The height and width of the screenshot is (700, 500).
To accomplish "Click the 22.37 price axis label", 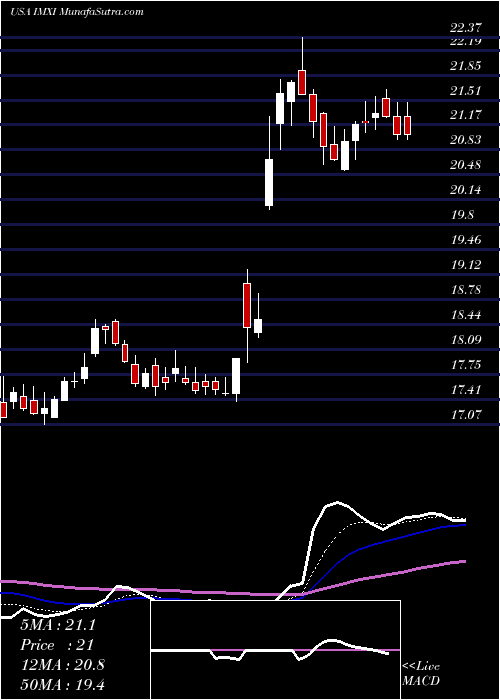I will (466, 28).
